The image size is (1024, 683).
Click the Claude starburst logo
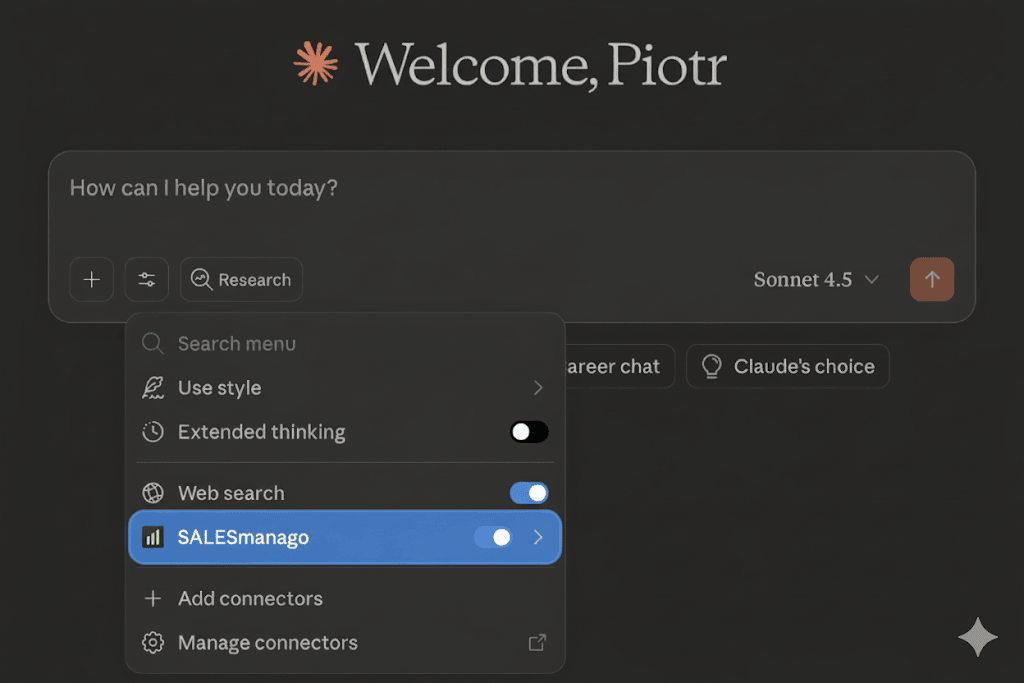pyautogui.click(x=315, y=63)
